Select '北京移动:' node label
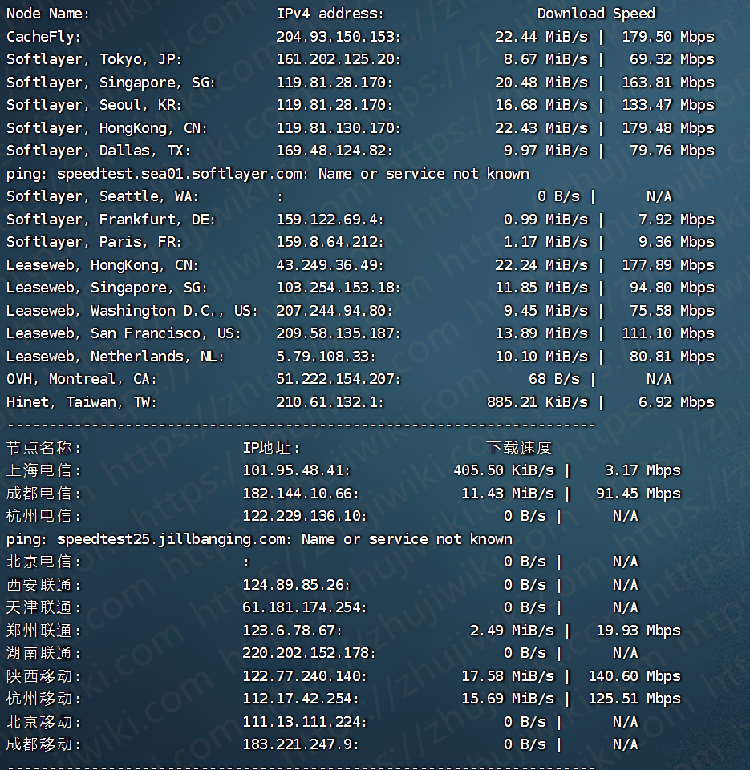The image size is (750, 770). pyautogui.click(x=43, y=722)
